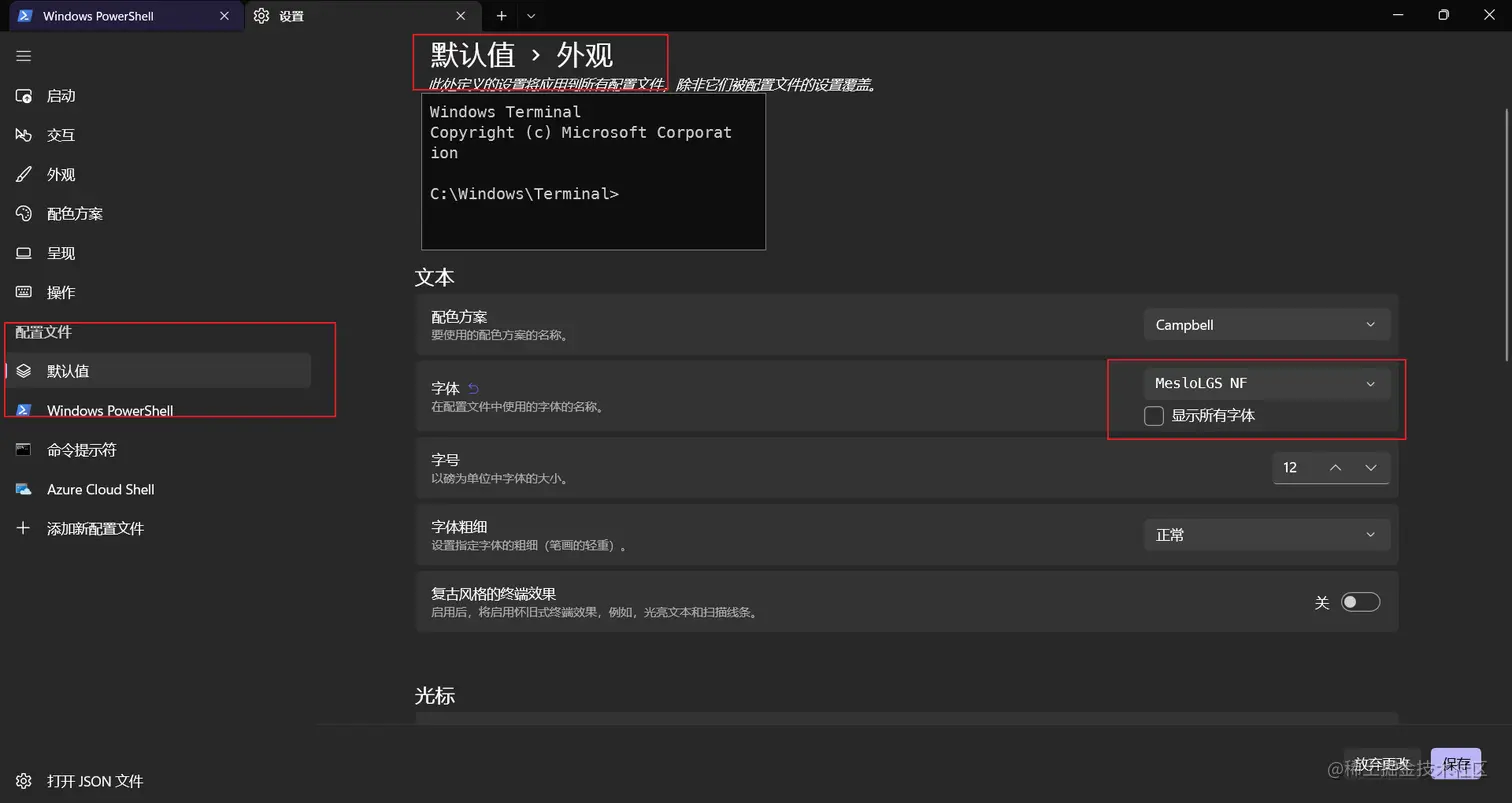This screenshot has height=803, width=1512.
Task: Open the MesloLGS NF font dropdown
Action: (1267, 383)
